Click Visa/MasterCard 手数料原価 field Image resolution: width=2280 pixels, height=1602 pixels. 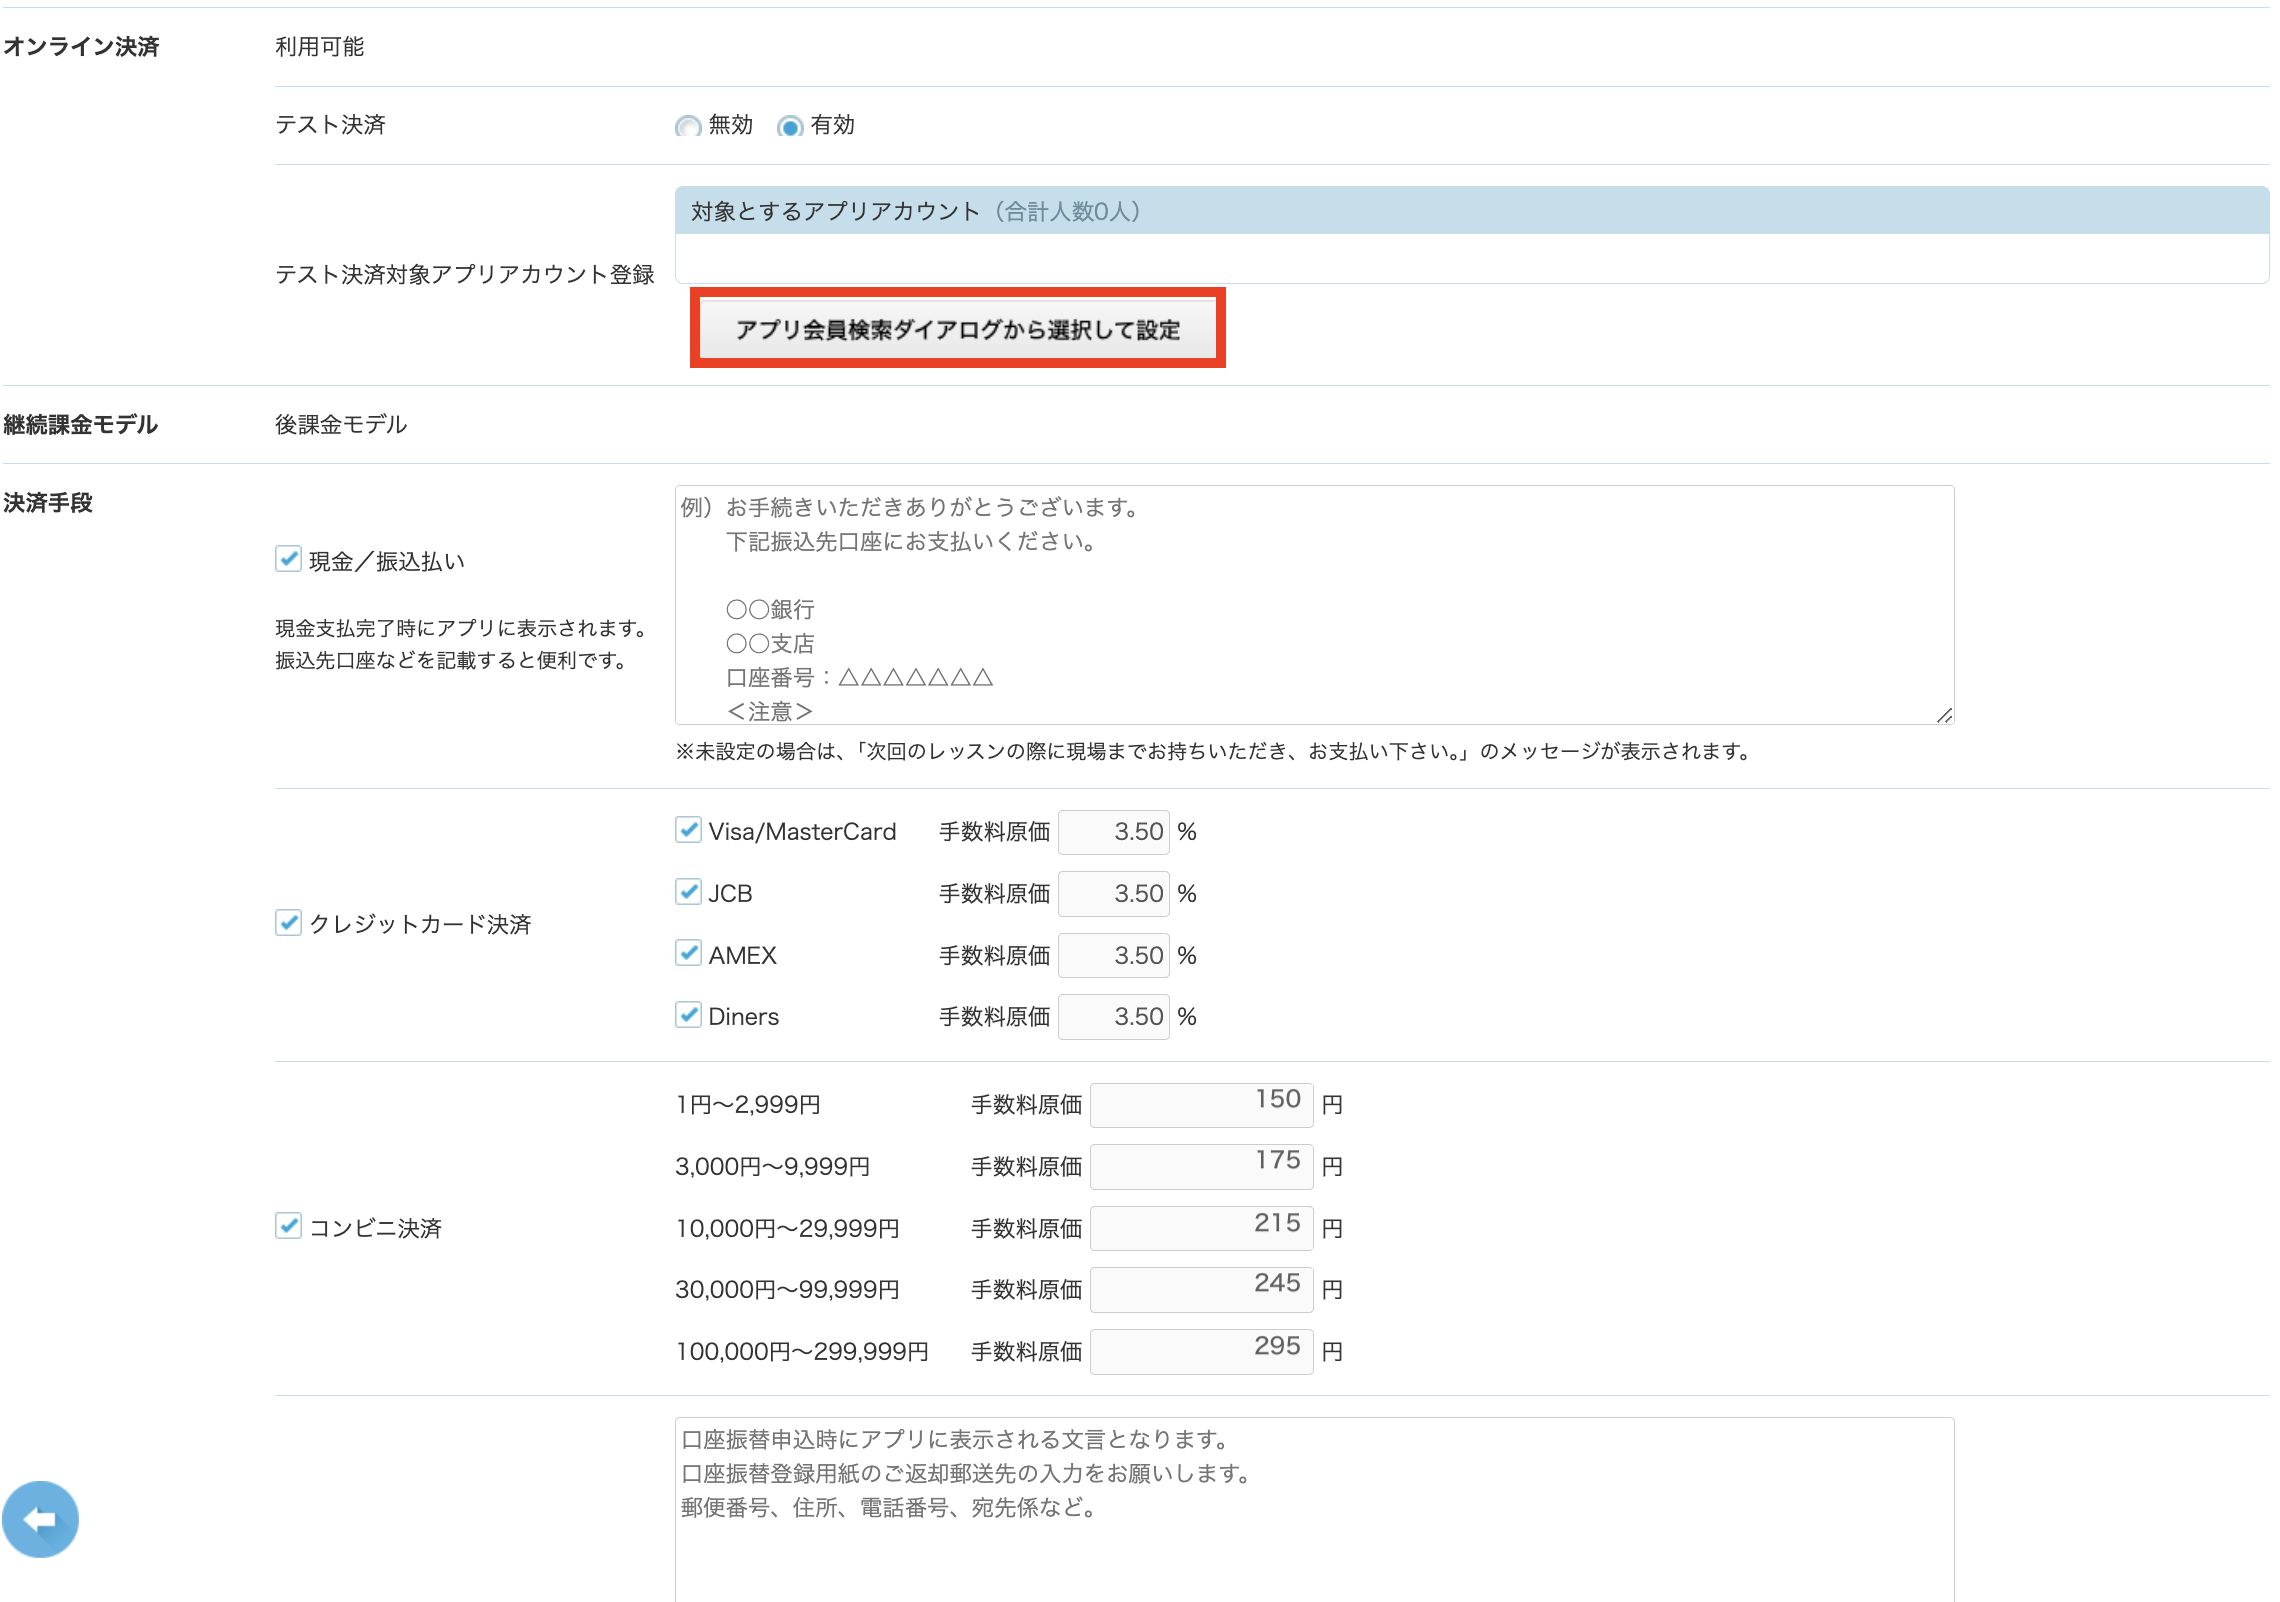point(1114,832)
